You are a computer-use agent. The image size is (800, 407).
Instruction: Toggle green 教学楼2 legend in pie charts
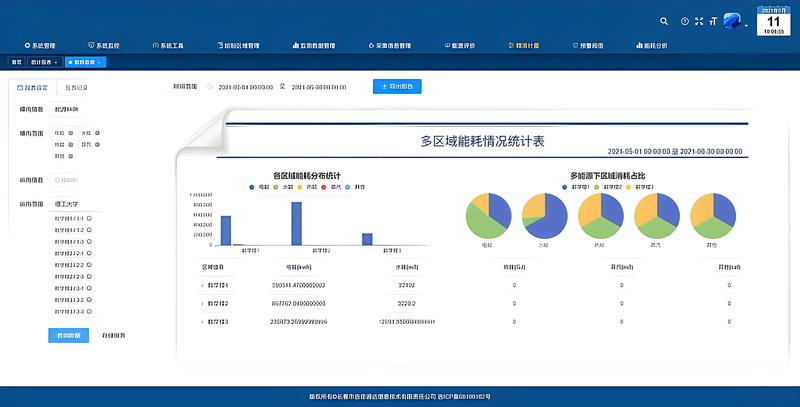click(x=607, y=187)
